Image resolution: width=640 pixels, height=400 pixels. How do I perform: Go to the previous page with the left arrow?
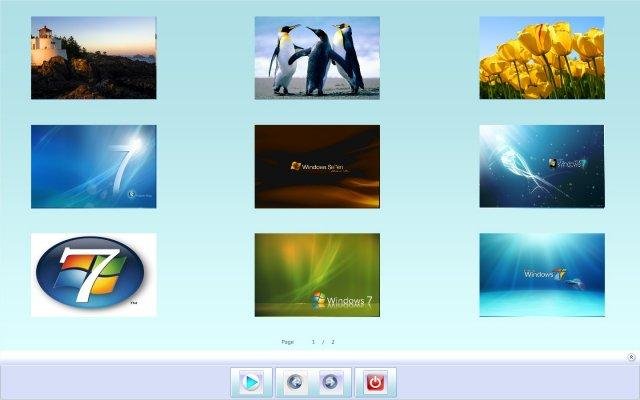point(295,382)
